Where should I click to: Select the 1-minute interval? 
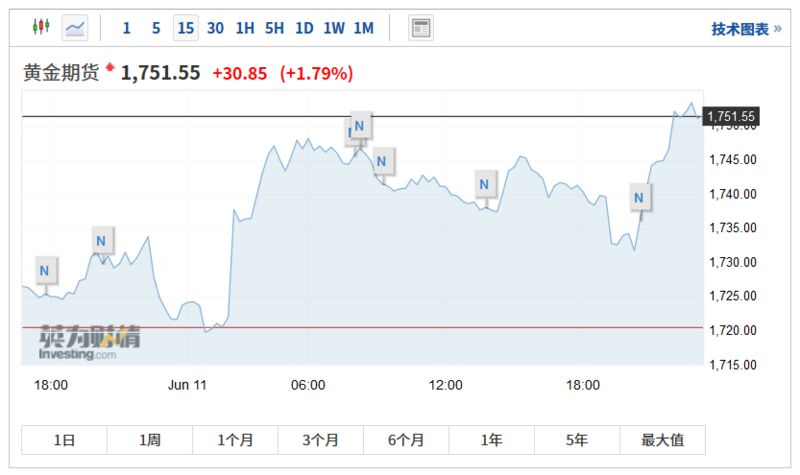pos(126,28)
